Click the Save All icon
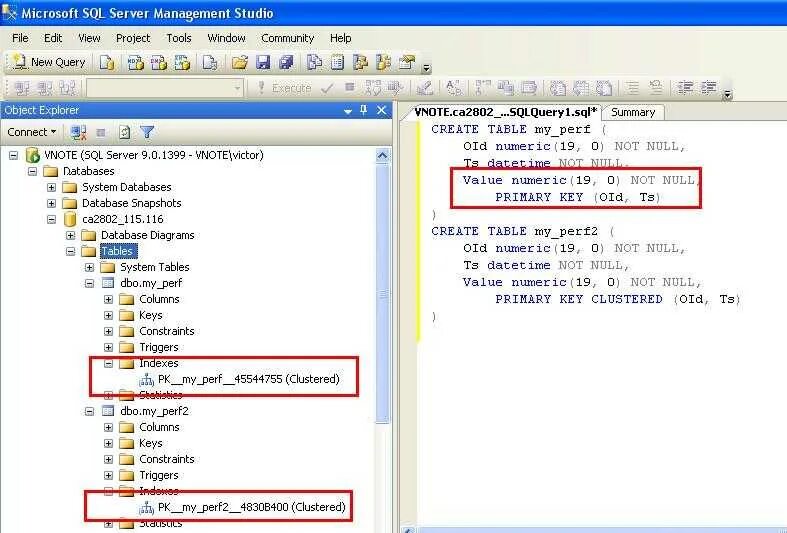 pyautogui.click(x=286, y=62)
